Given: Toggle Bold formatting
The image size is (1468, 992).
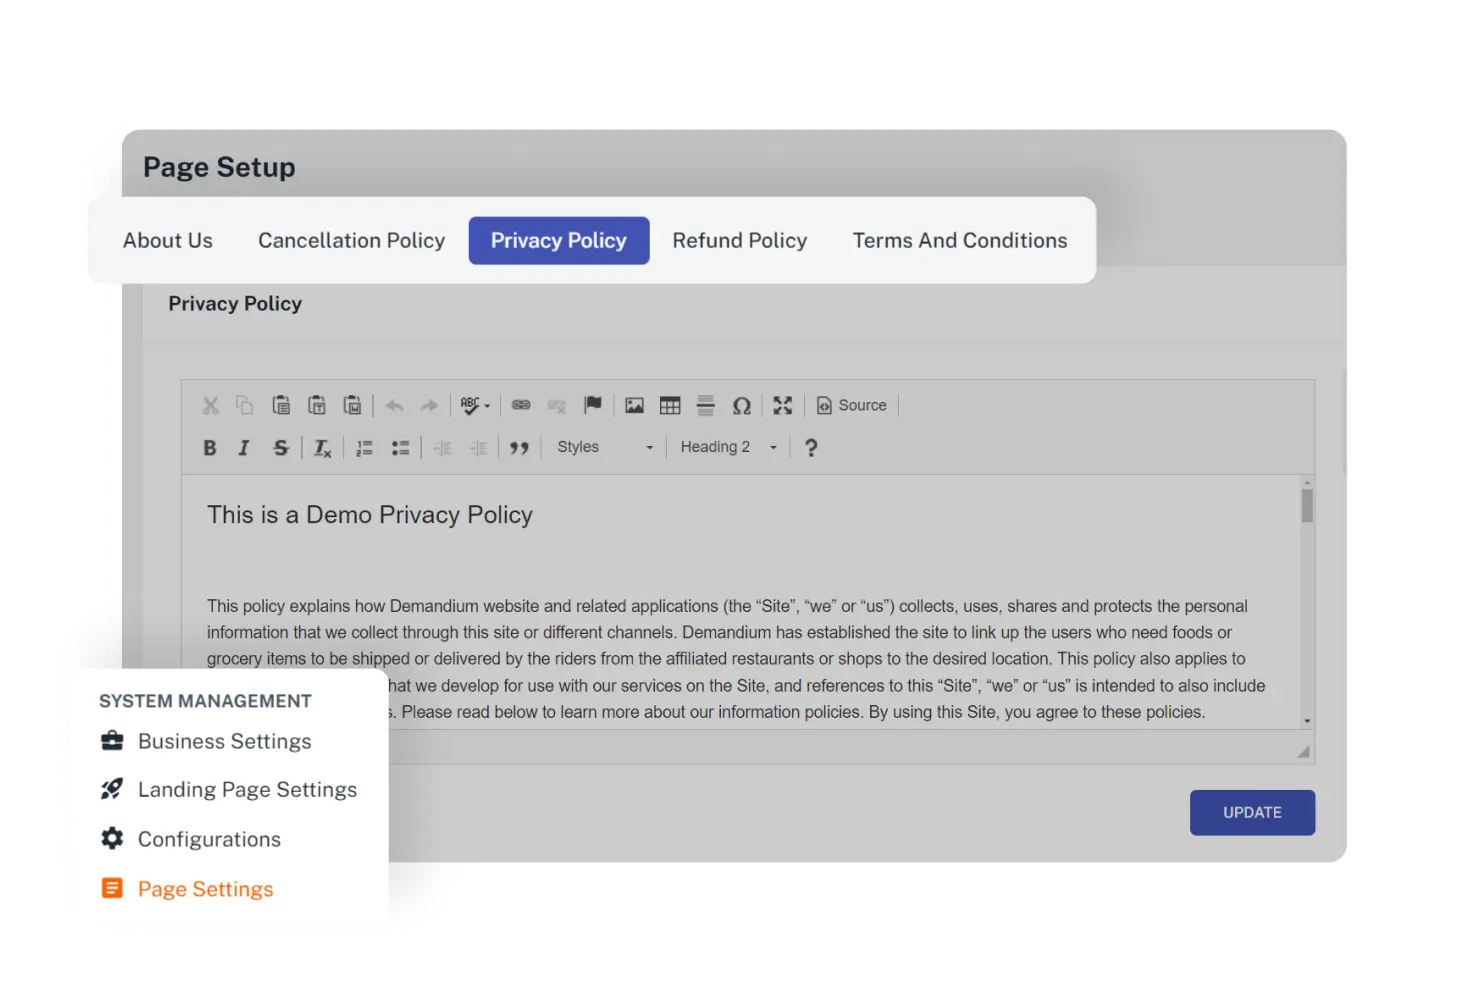Looking at the screenshot, I should point(210,448).
